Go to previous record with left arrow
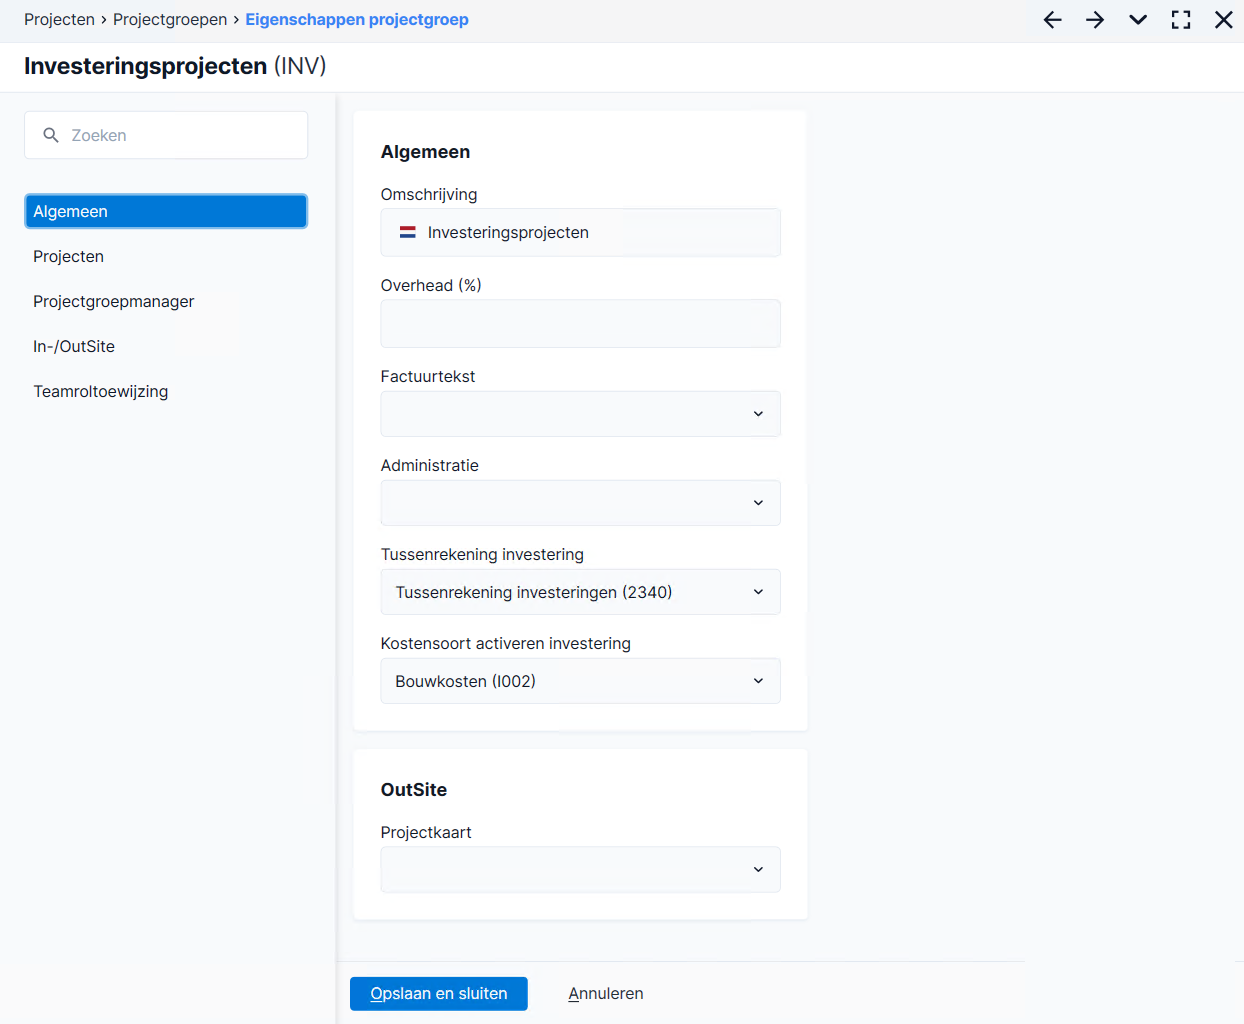 (1052, 20)
